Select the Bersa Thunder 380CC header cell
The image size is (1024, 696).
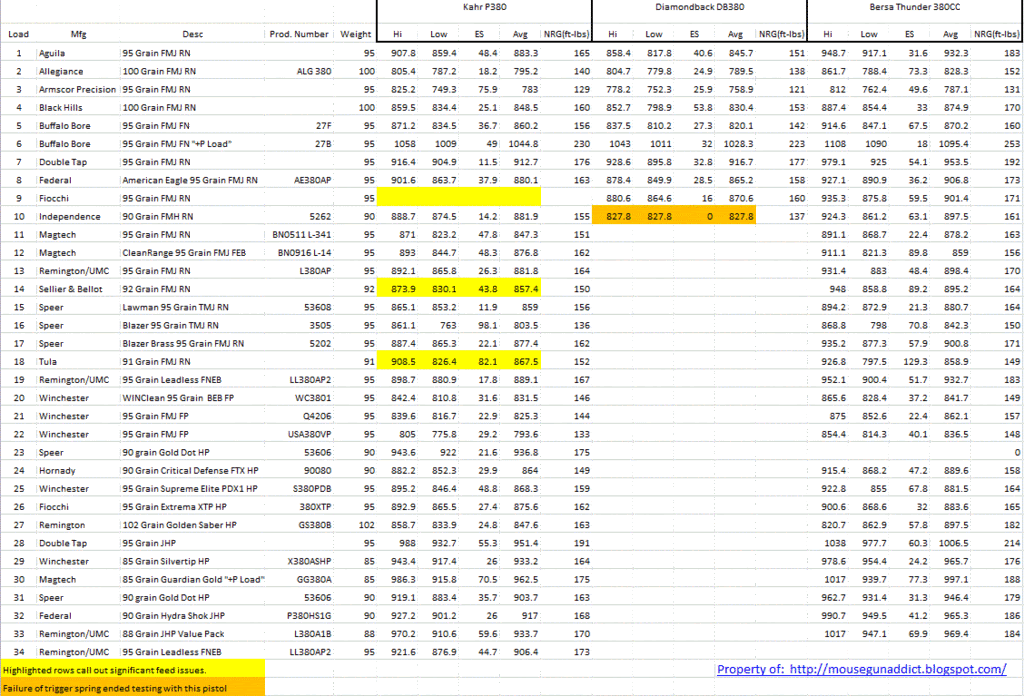coord(913,7)
